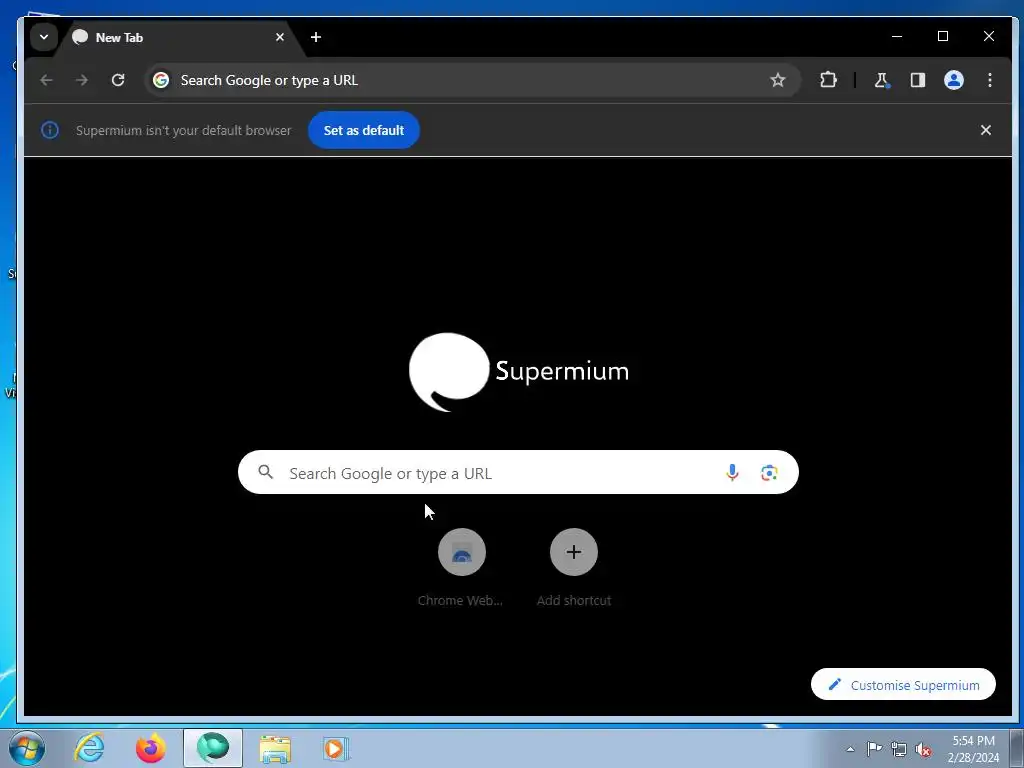Open the Windows Start menu
This screenshot has width=1024, height=768.
(x=26, y=748)
